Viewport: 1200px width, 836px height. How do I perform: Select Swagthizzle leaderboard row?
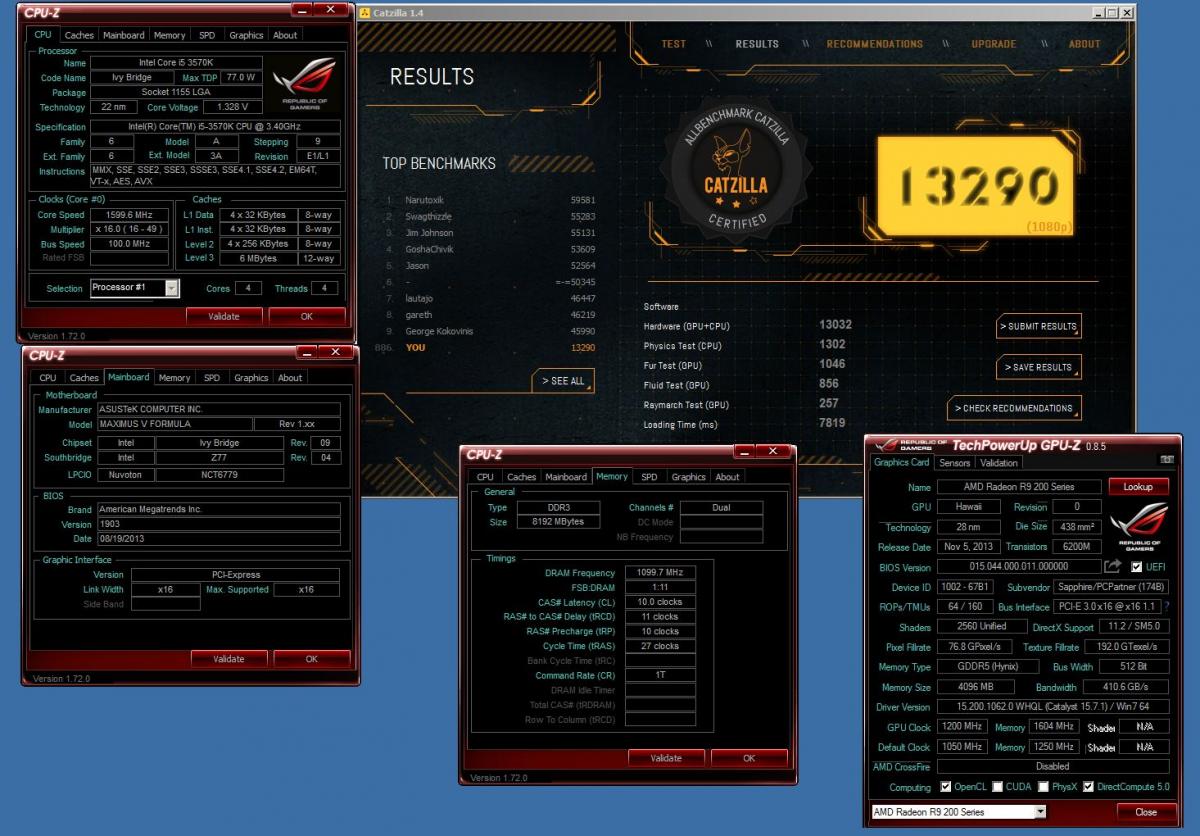click(x=490, y=216)
